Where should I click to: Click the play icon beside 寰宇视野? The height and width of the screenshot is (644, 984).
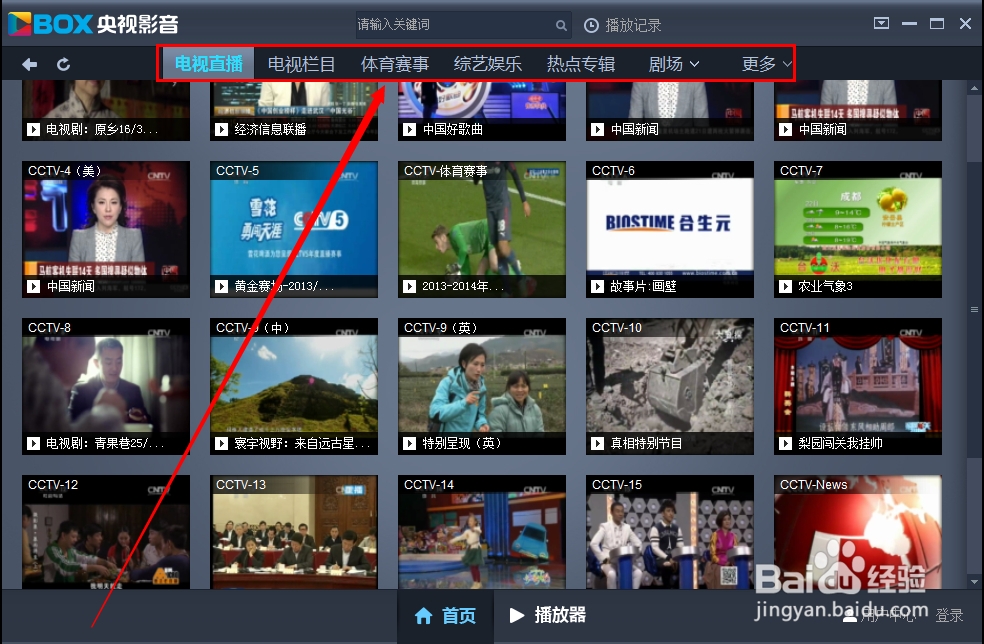(221, 444)
